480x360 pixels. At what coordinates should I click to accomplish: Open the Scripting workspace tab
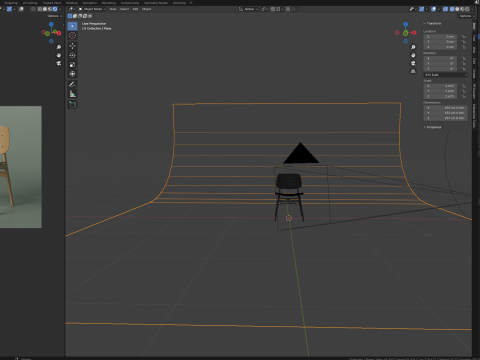(179, 3)
